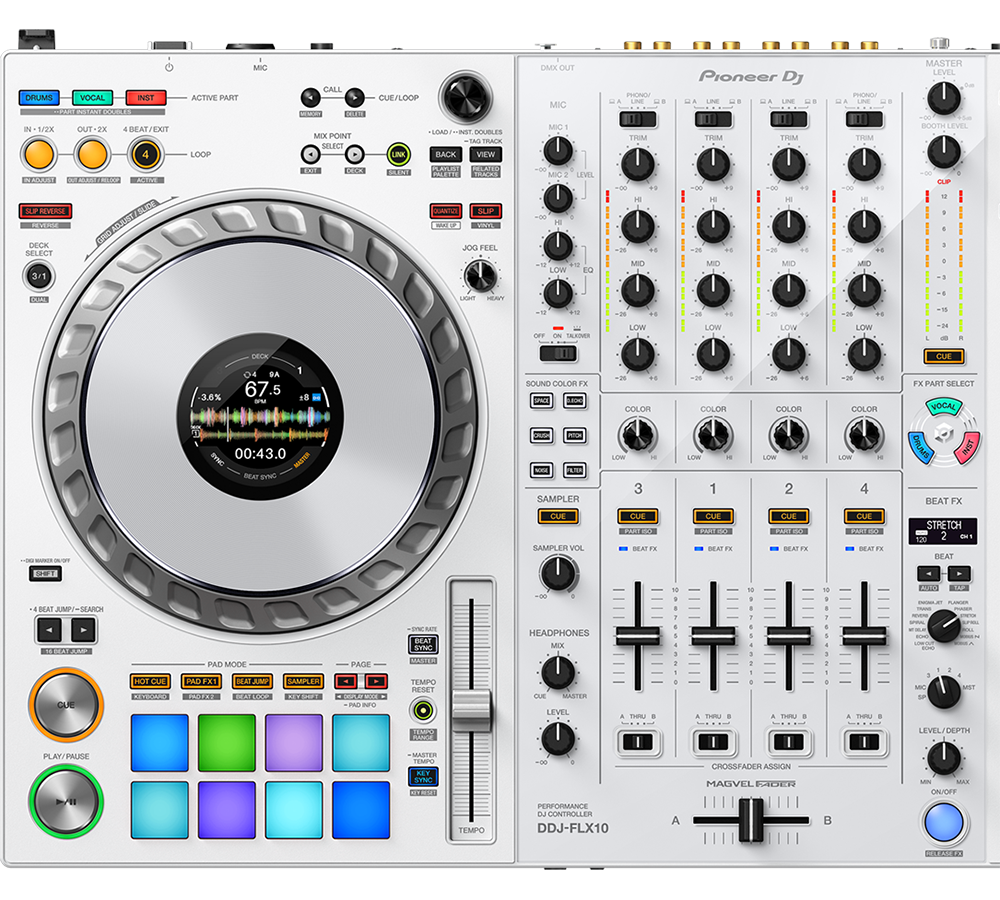
Task: Activate the SPACE sound color FX
Action: click(541, 401)
